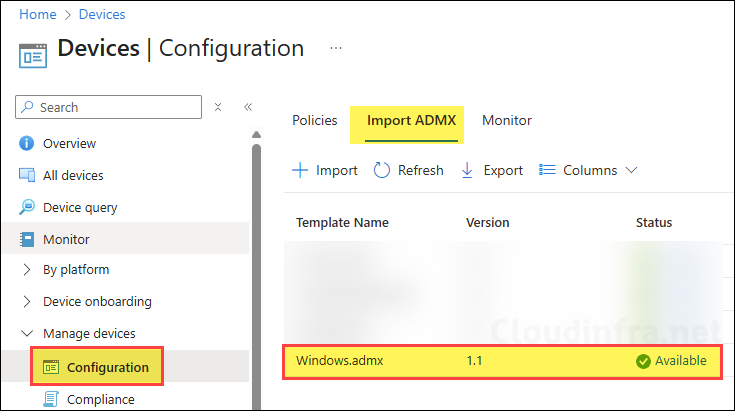Screen dimensions: 735x411
Task: Switch to the Policies tab
Action: [314, 121]
